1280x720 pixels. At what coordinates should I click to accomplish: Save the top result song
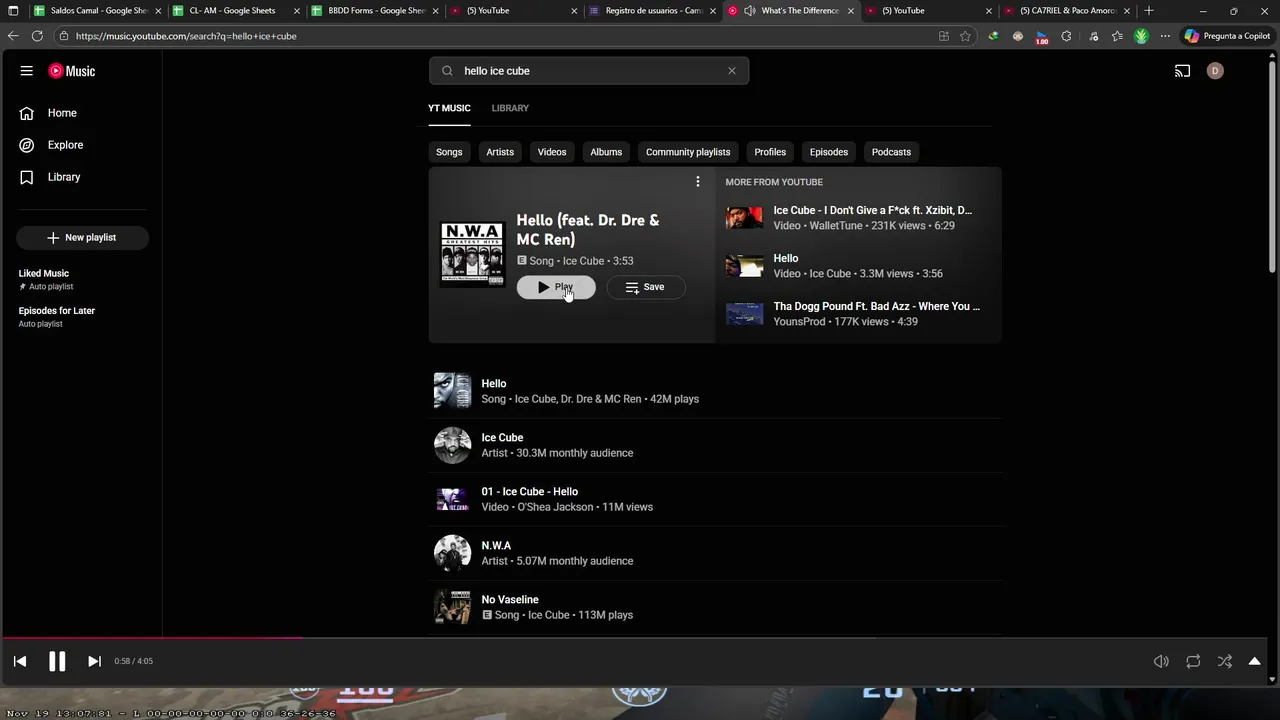(x=645, y=287)
